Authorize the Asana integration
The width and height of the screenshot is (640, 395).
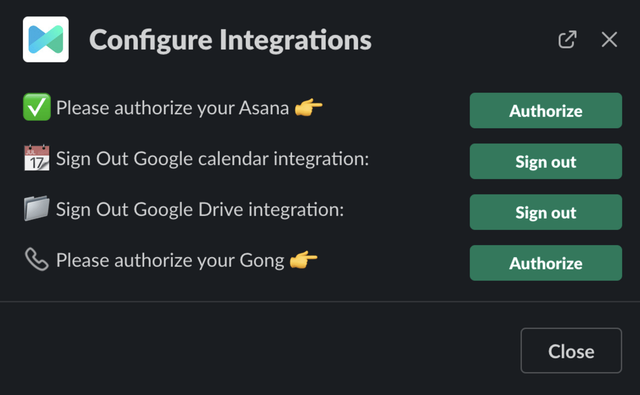tap(546, 111)
